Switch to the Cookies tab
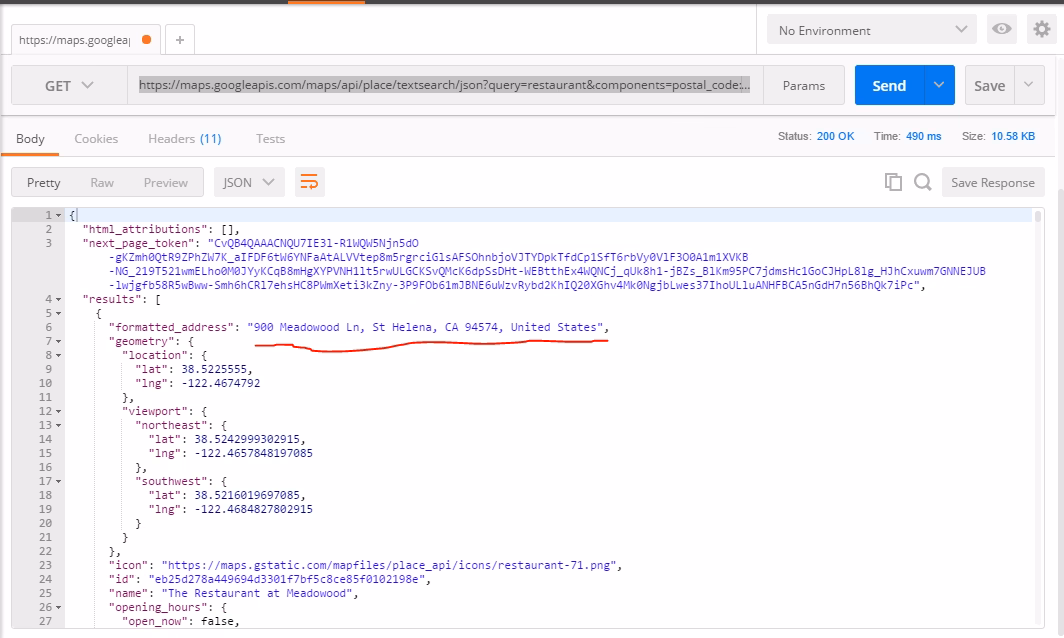This screenshot has height=638, width=1064. [x=96, y=139]
